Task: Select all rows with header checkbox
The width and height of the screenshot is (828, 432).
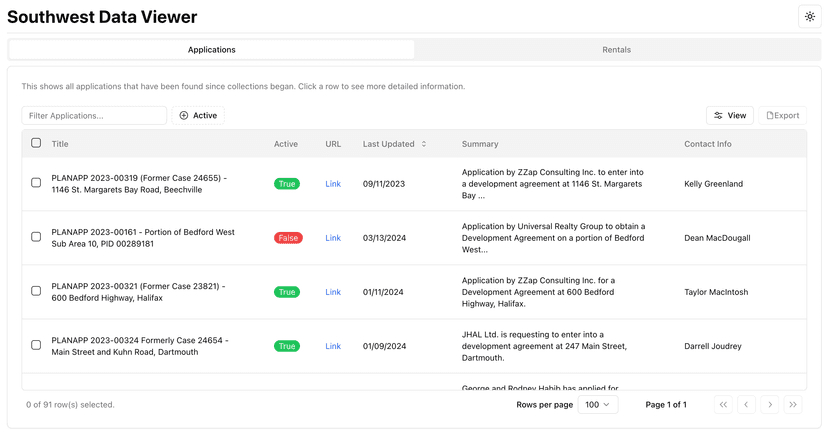Action: [x=36, y=143]
